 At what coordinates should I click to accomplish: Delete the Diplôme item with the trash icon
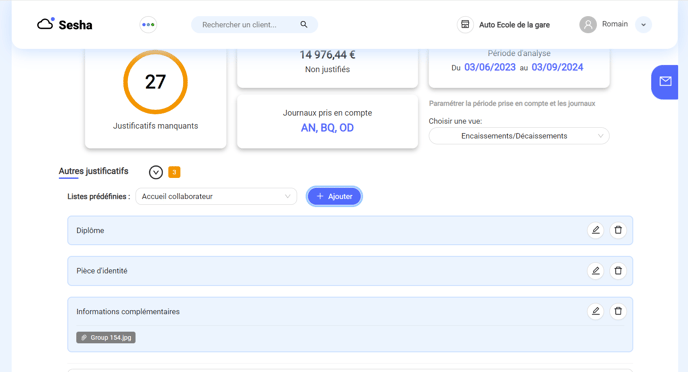click(618, 230)
